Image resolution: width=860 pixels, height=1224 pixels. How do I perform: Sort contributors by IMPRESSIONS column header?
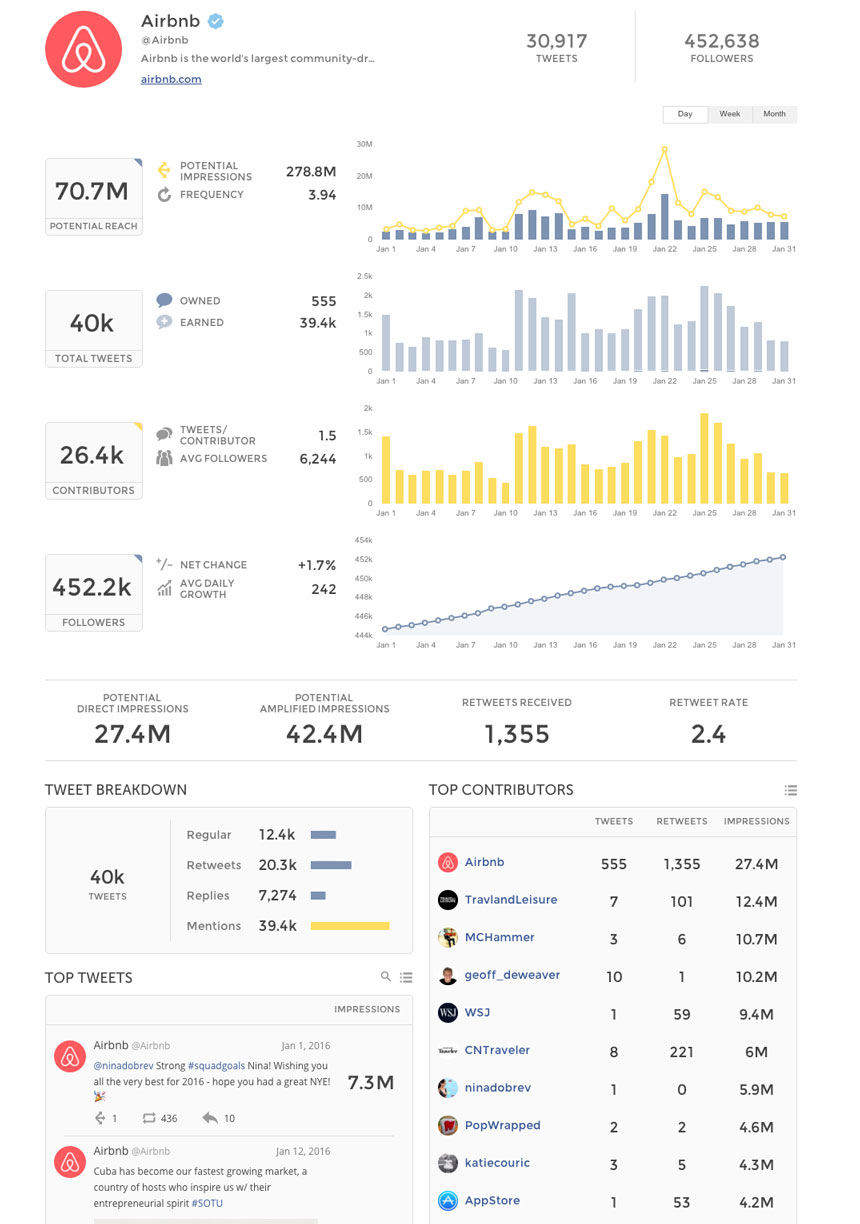[x=757, y=821]
